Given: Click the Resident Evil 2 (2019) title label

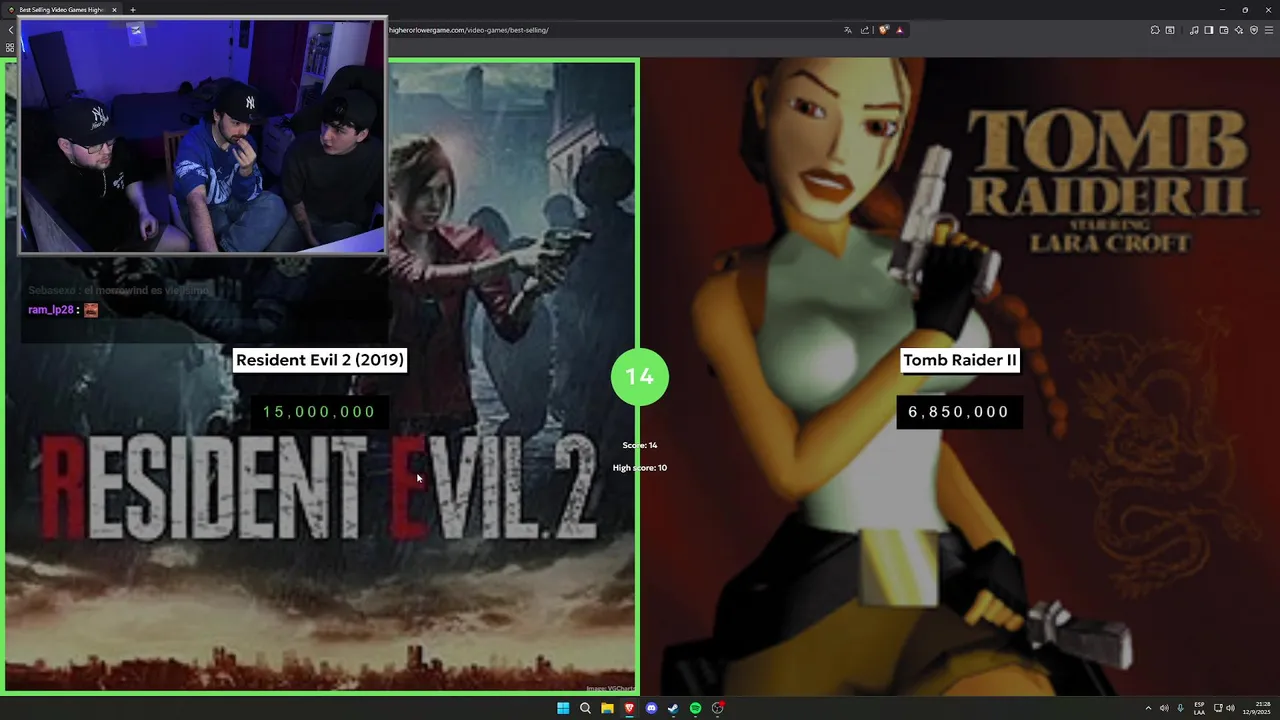Looking at the screenshot, I should click(320, 360).
